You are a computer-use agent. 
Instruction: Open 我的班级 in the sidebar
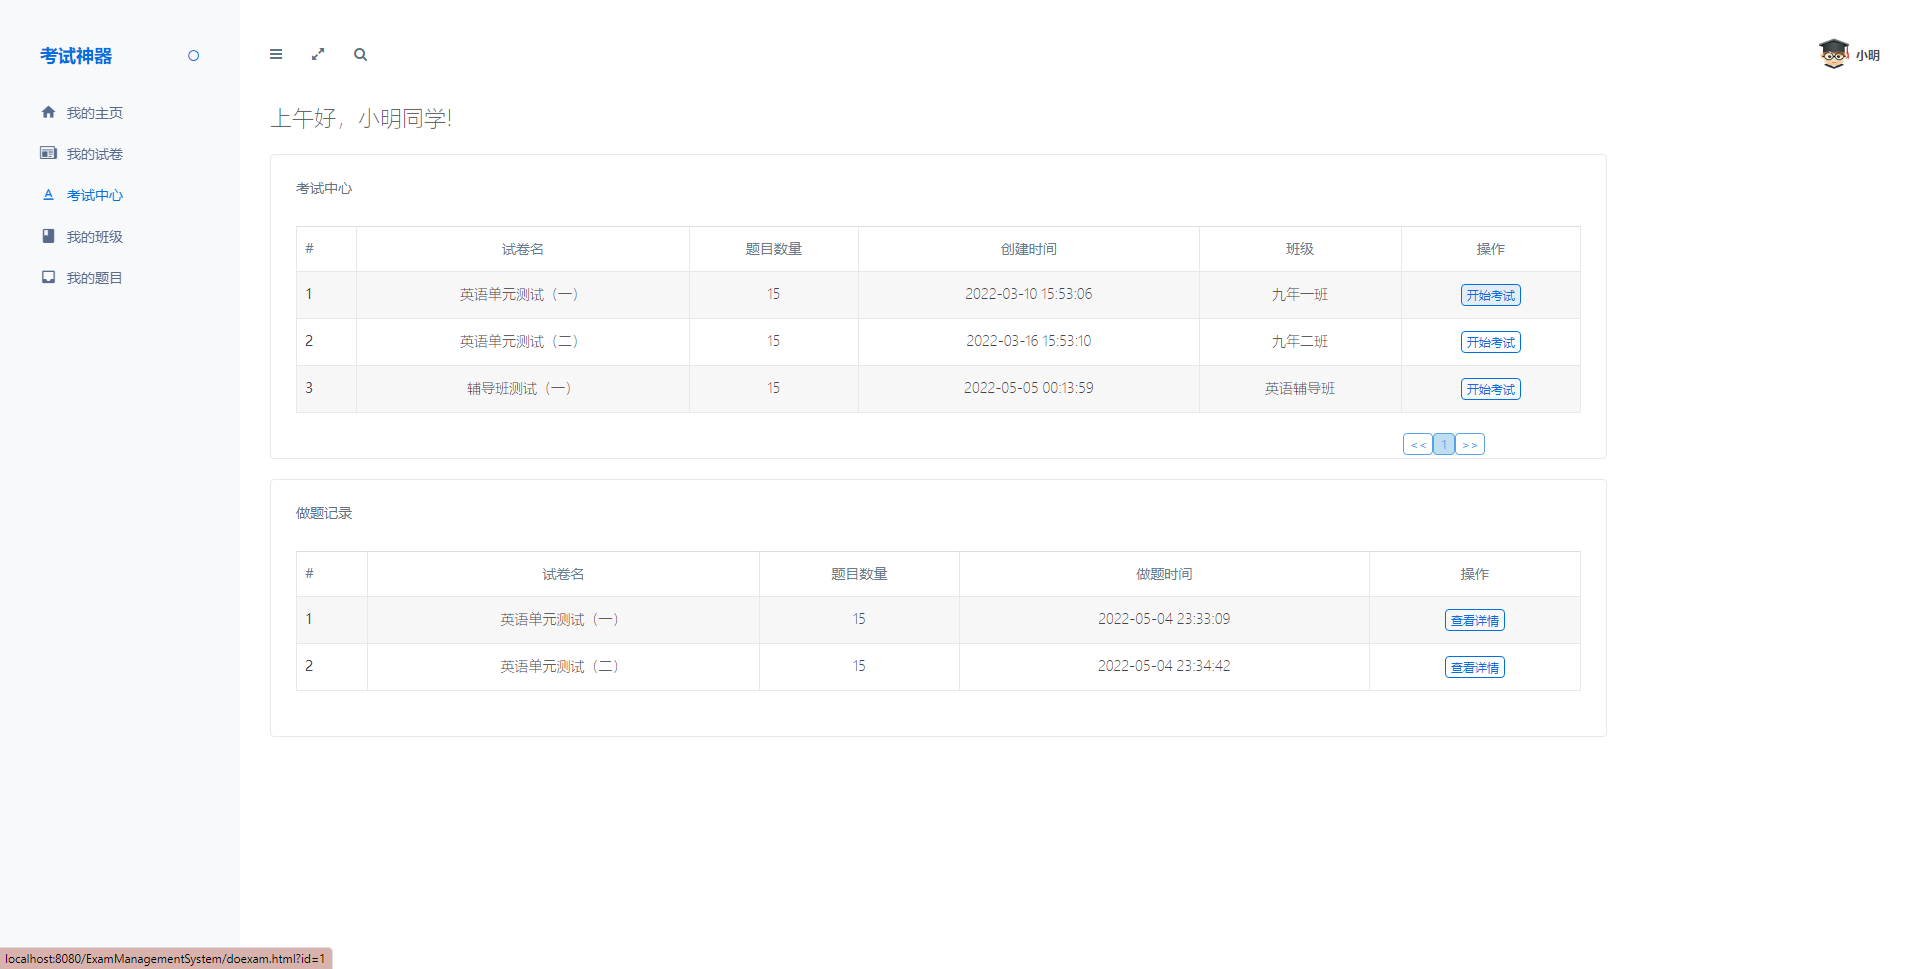tap(95, 237)
